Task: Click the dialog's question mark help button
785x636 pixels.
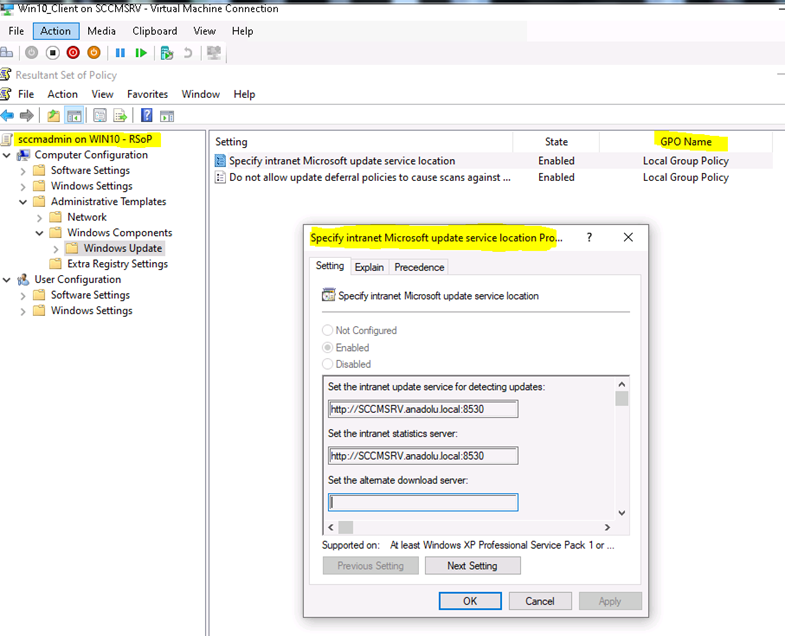Action: (589, 237)
